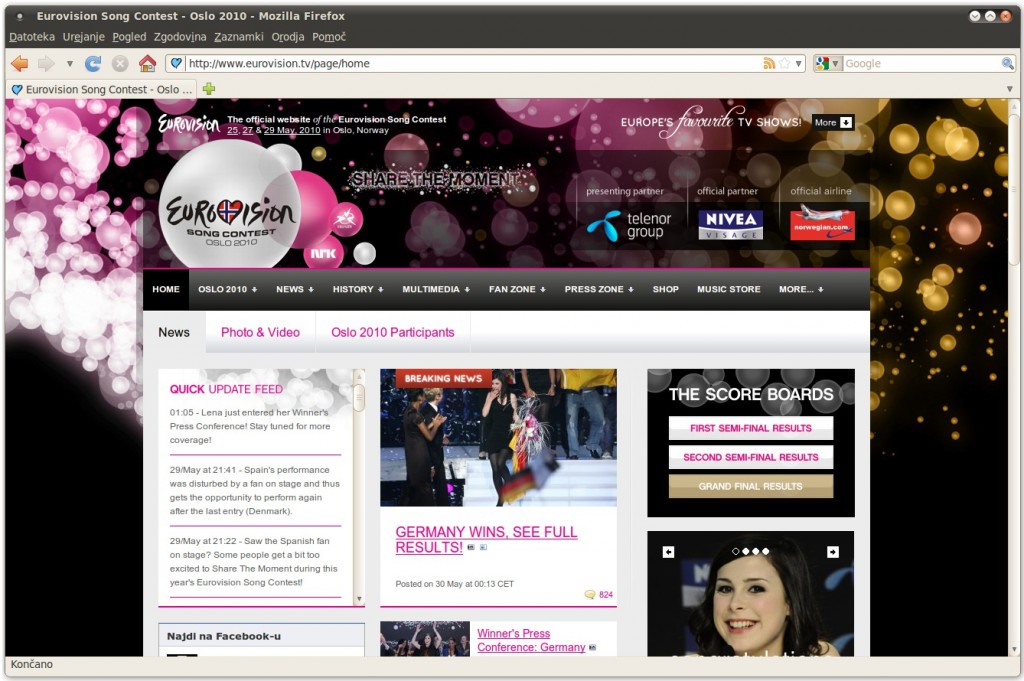The height and width of the screenshot is (681, 1024).
Task: Click the pink NRK logo bubble
Action: [323, 253]
